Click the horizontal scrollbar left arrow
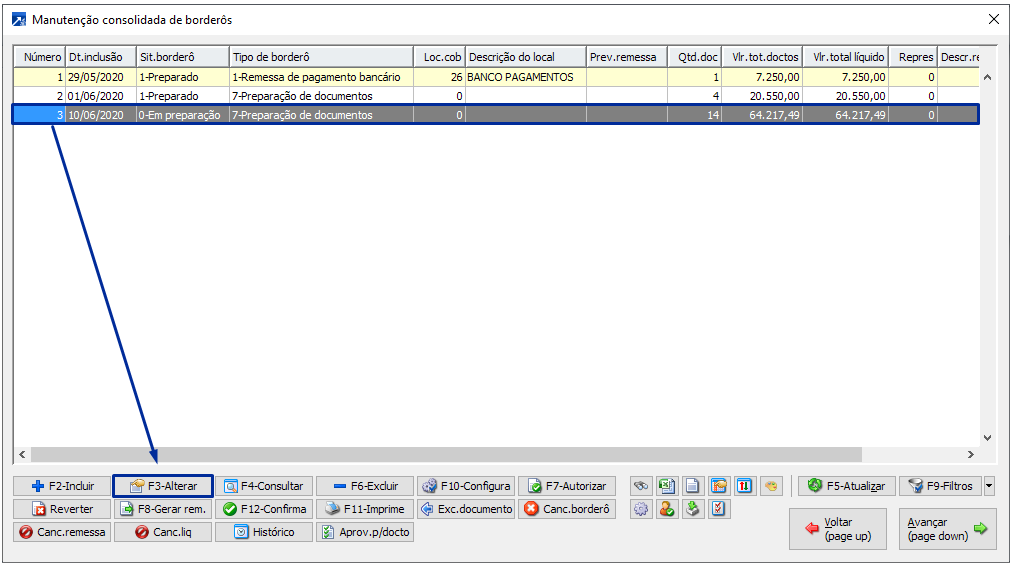 pos(22,455)
